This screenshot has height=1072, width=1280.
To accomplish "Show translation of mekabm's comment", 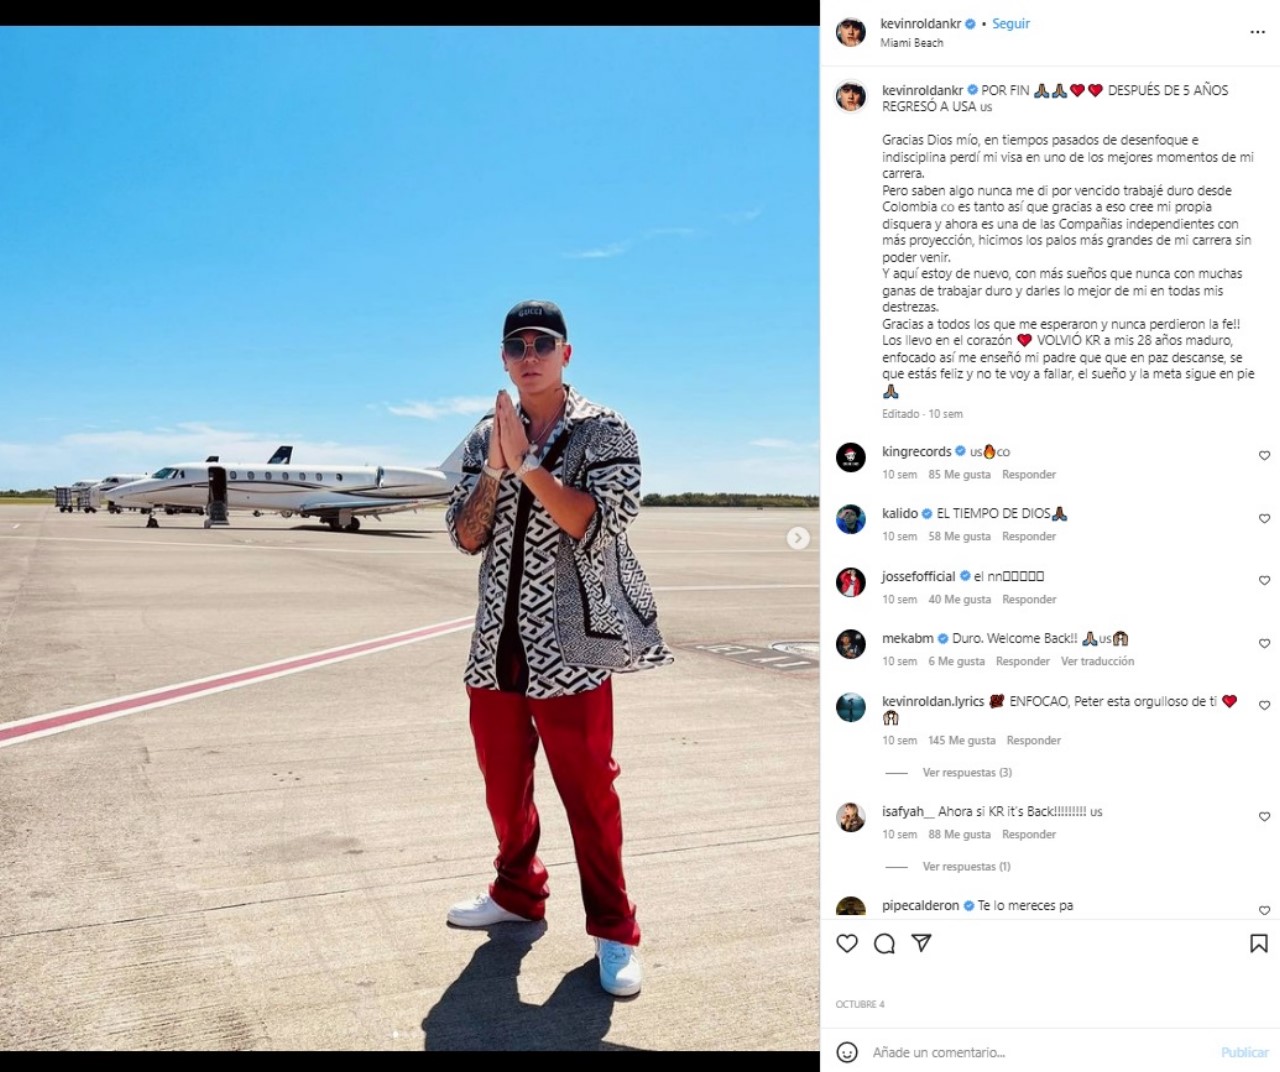I will pos(1097,662).
